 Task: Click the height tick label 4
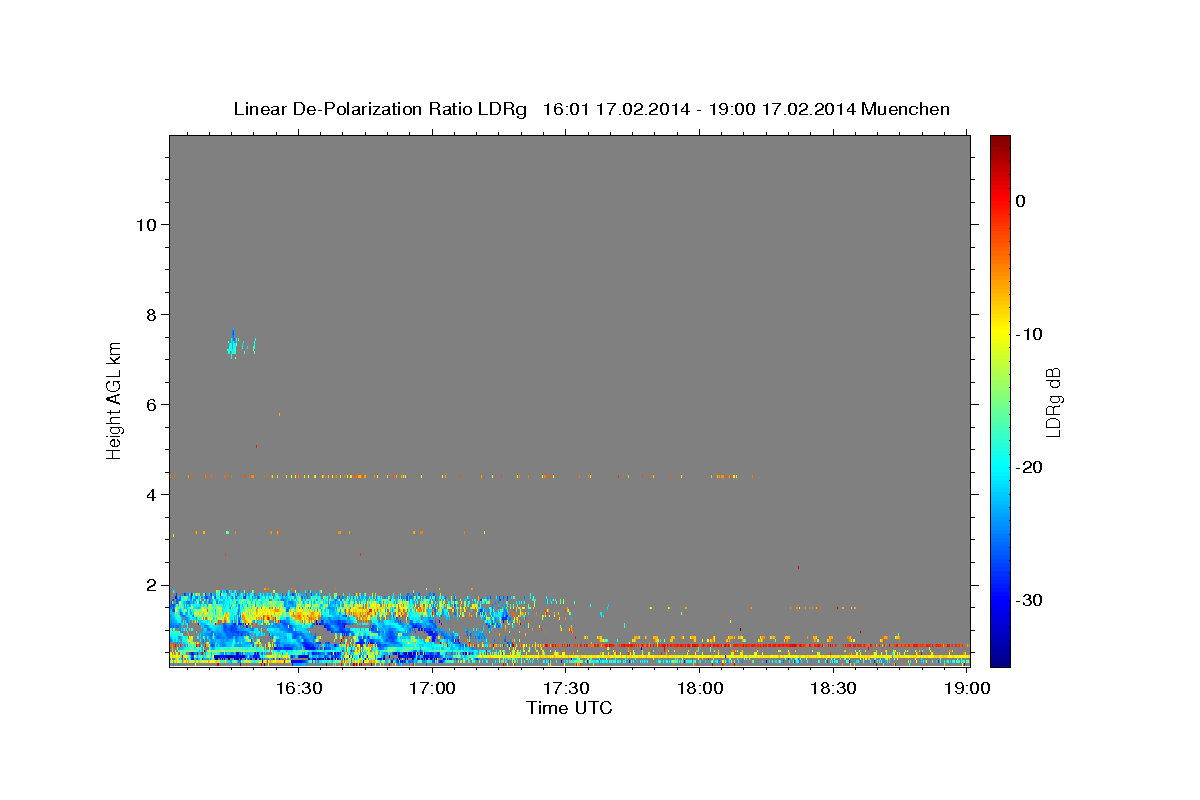pyautogui.click(x=149, y=494)
